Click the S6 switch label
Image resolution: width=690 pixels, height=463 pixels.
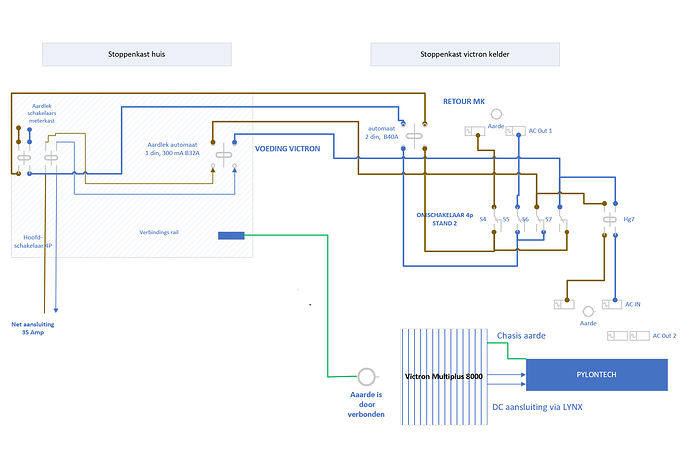(x=525, y=219)
